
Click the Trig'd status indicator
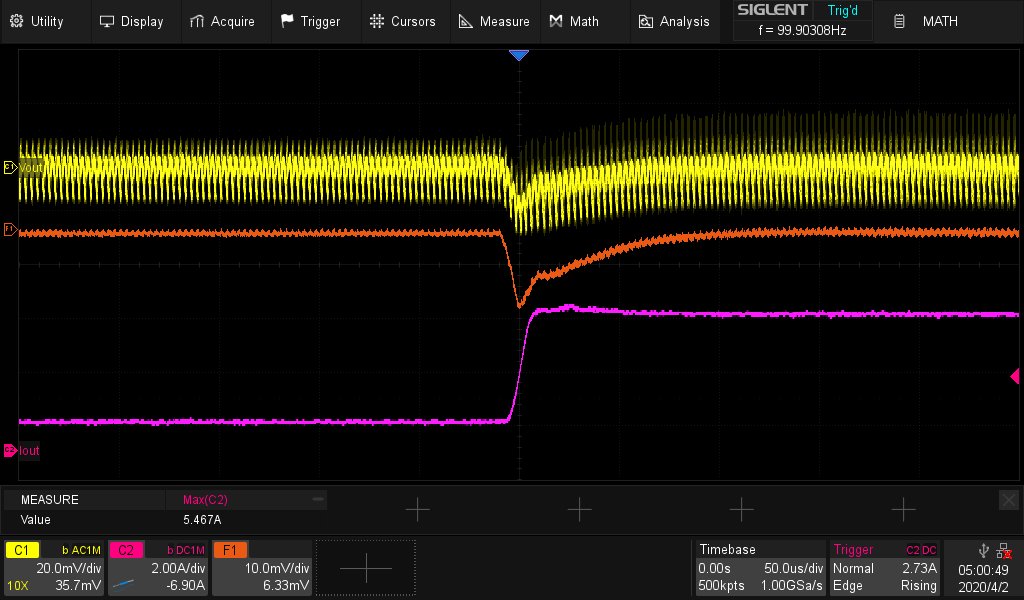tap(843, 11)
